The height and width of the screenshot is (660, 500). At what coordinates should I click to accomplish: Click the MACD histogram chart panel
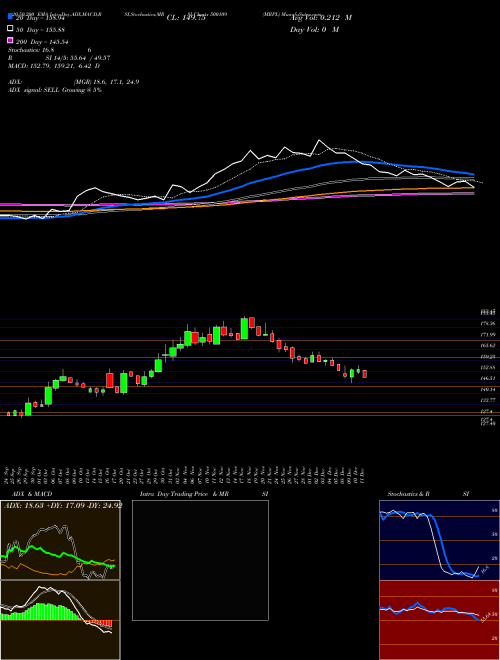click(60, 620)
